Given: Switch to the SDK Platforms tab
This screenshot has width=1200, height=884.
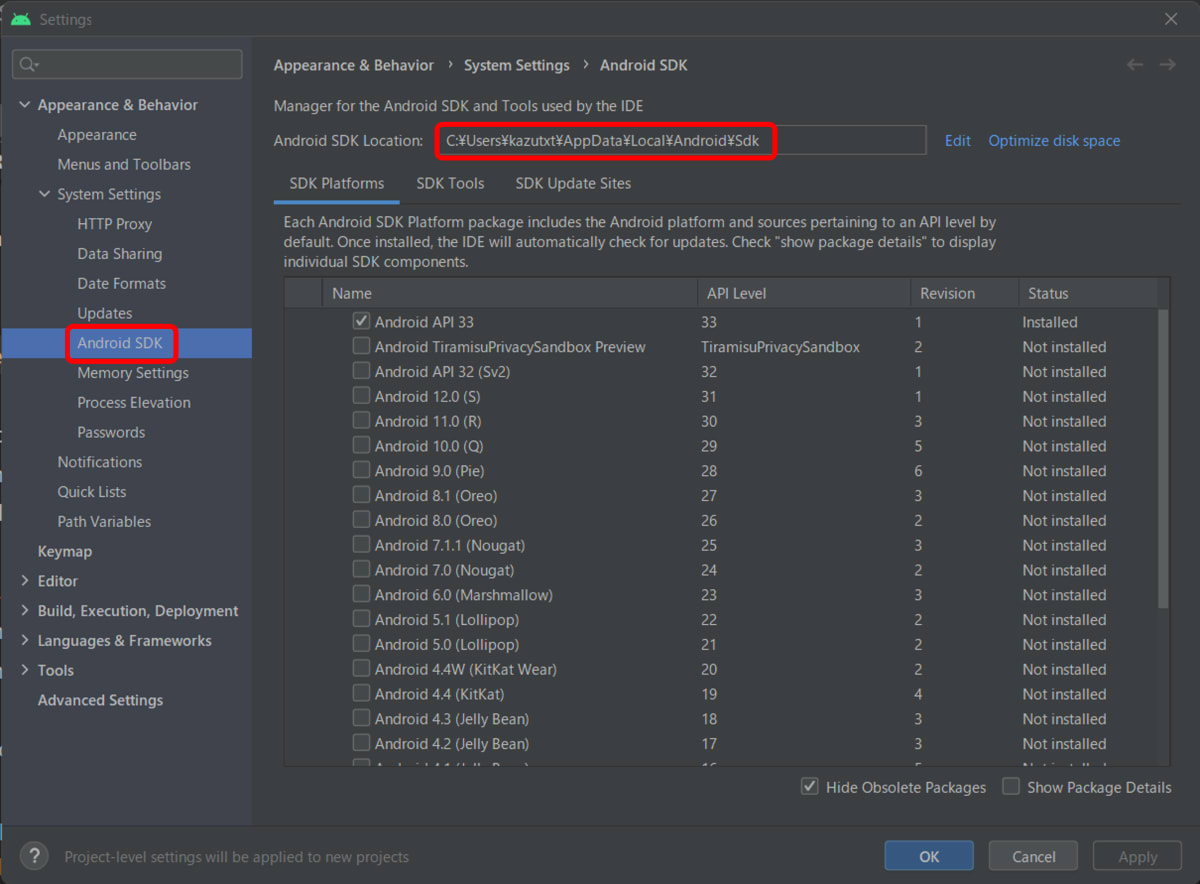Looking at the screenshot, I should coord(337,184).
